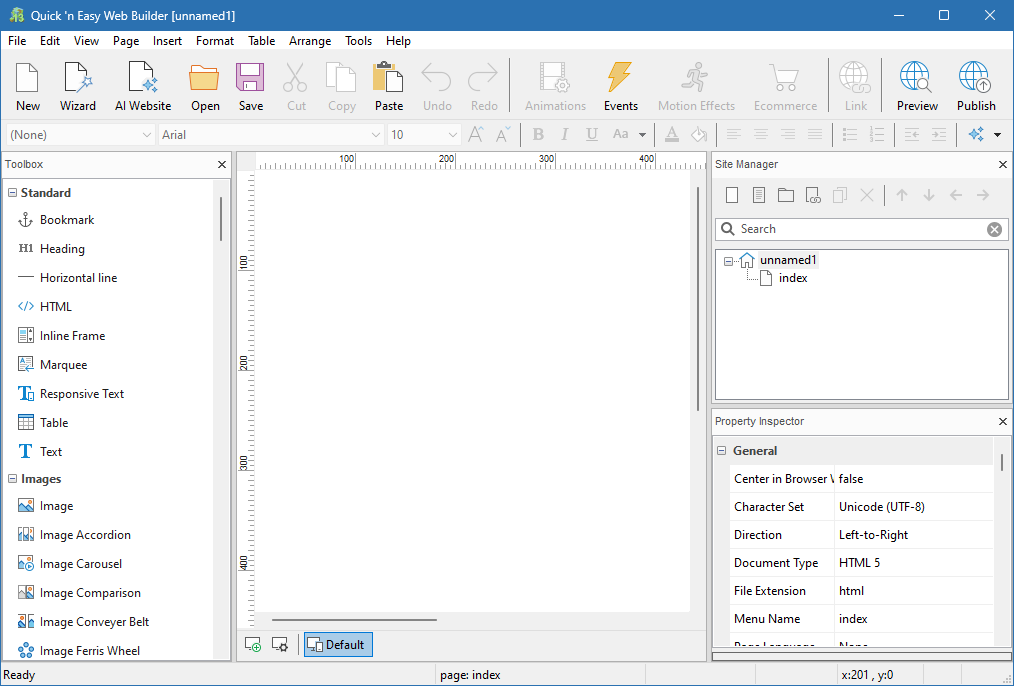The image size is (1014, 686).
Task: Toggle Italic formatting
Action: 565,134
